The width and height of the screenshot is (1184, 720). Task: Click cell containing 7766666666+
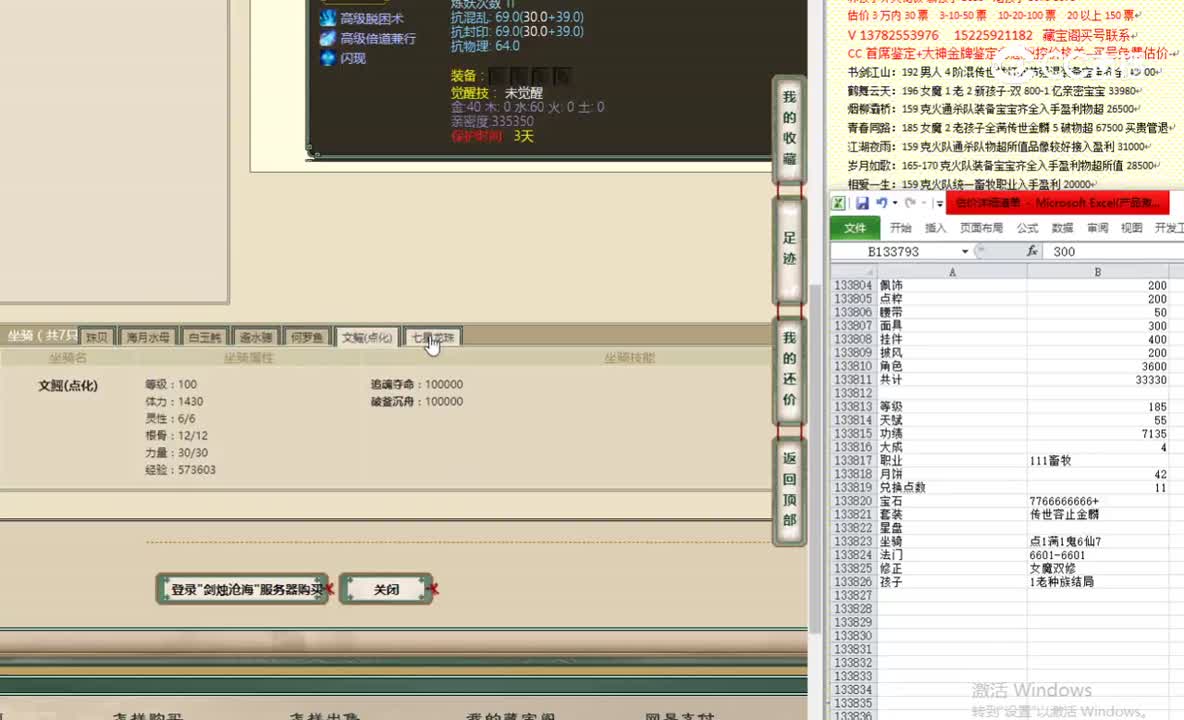(1097, 501)
